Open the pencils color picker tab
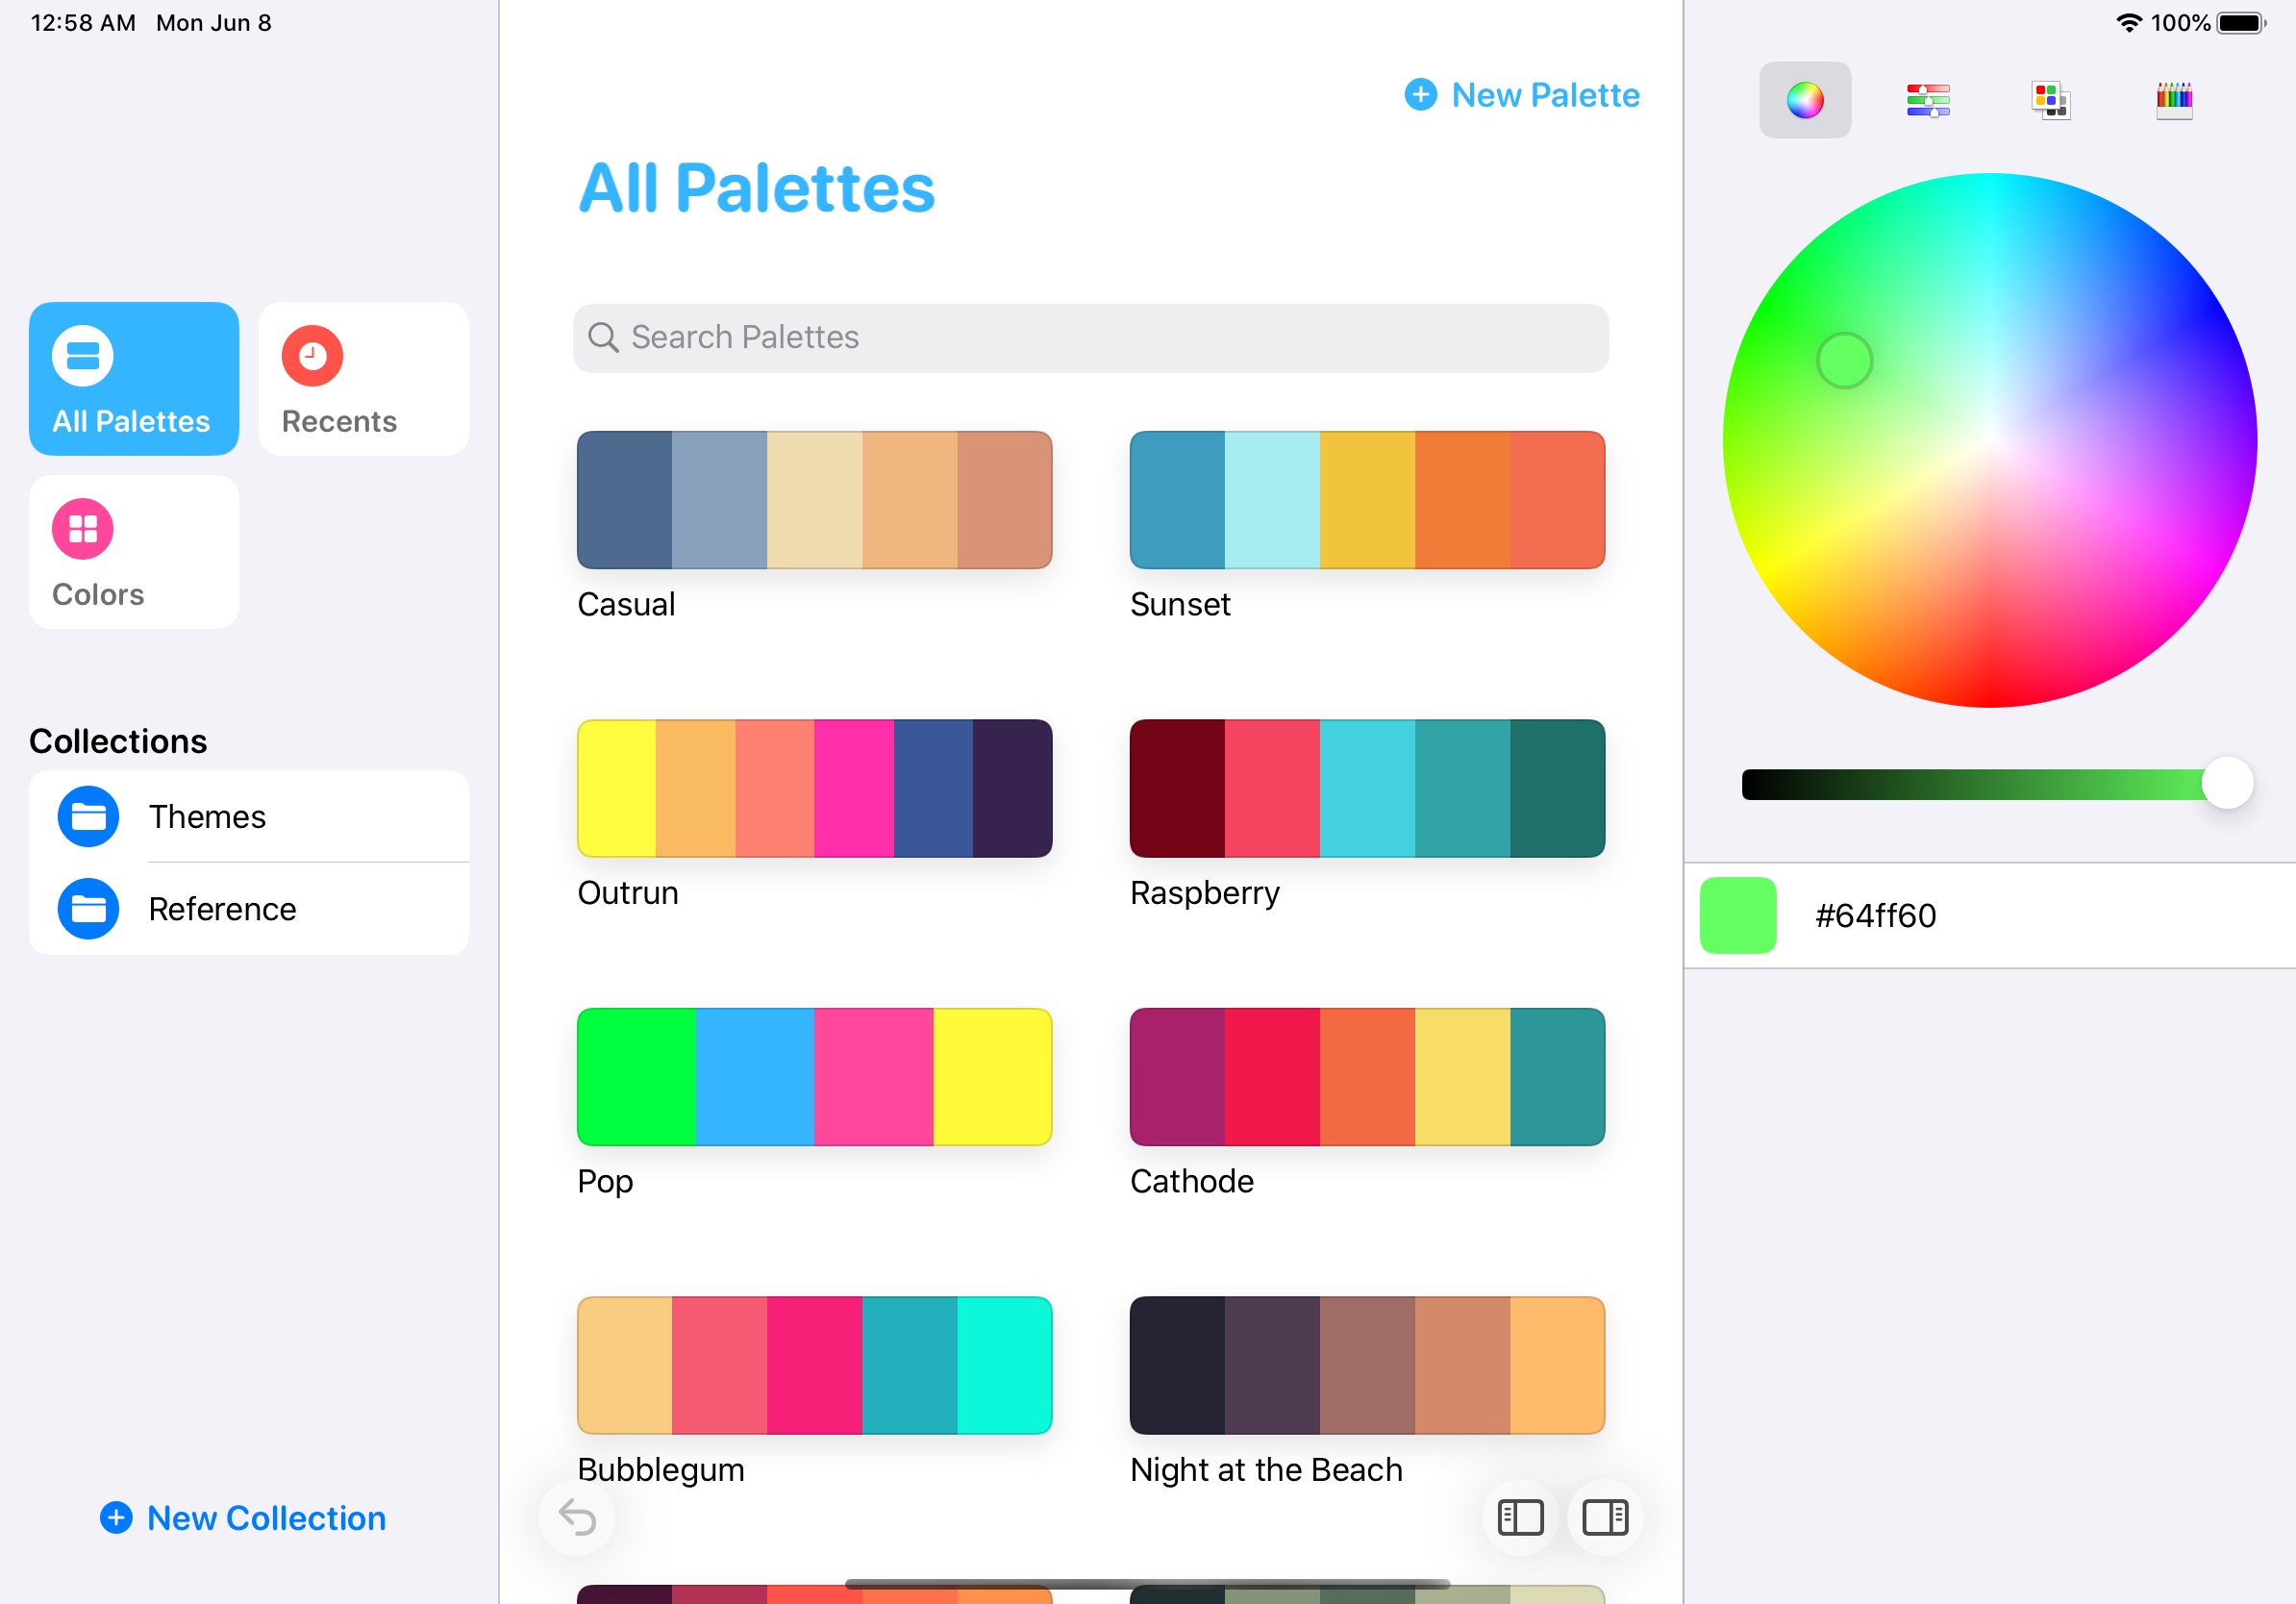The width and height of the screenshot is (2296, 1604). coord(2173,99)
